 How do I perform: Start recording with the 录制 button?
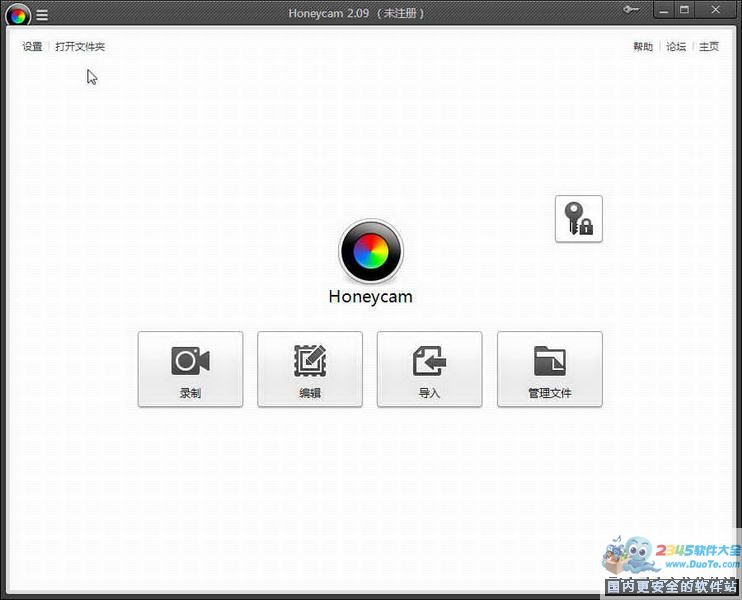pyautogui.click(x=190, y=369)
